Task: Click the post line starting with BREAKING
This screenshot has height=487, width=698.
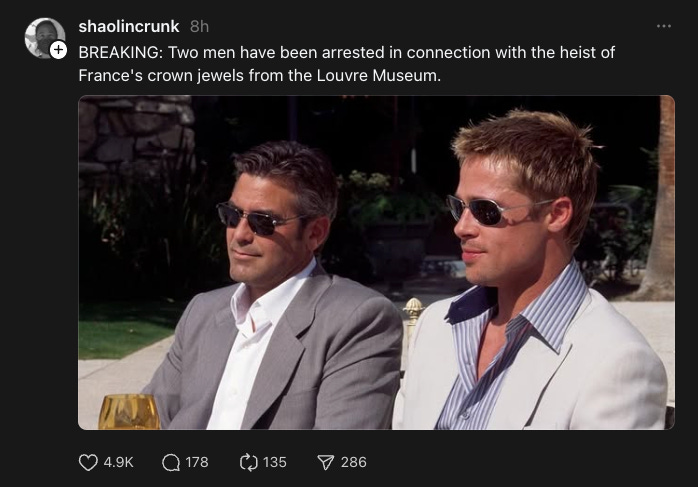Action: pos(346,53)
